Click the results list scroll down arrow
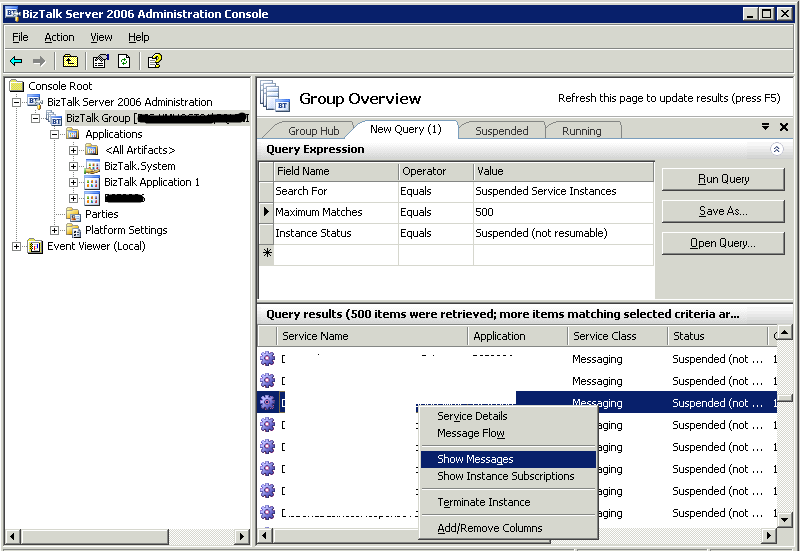This screenshot has height=551, width=800. 785,520
